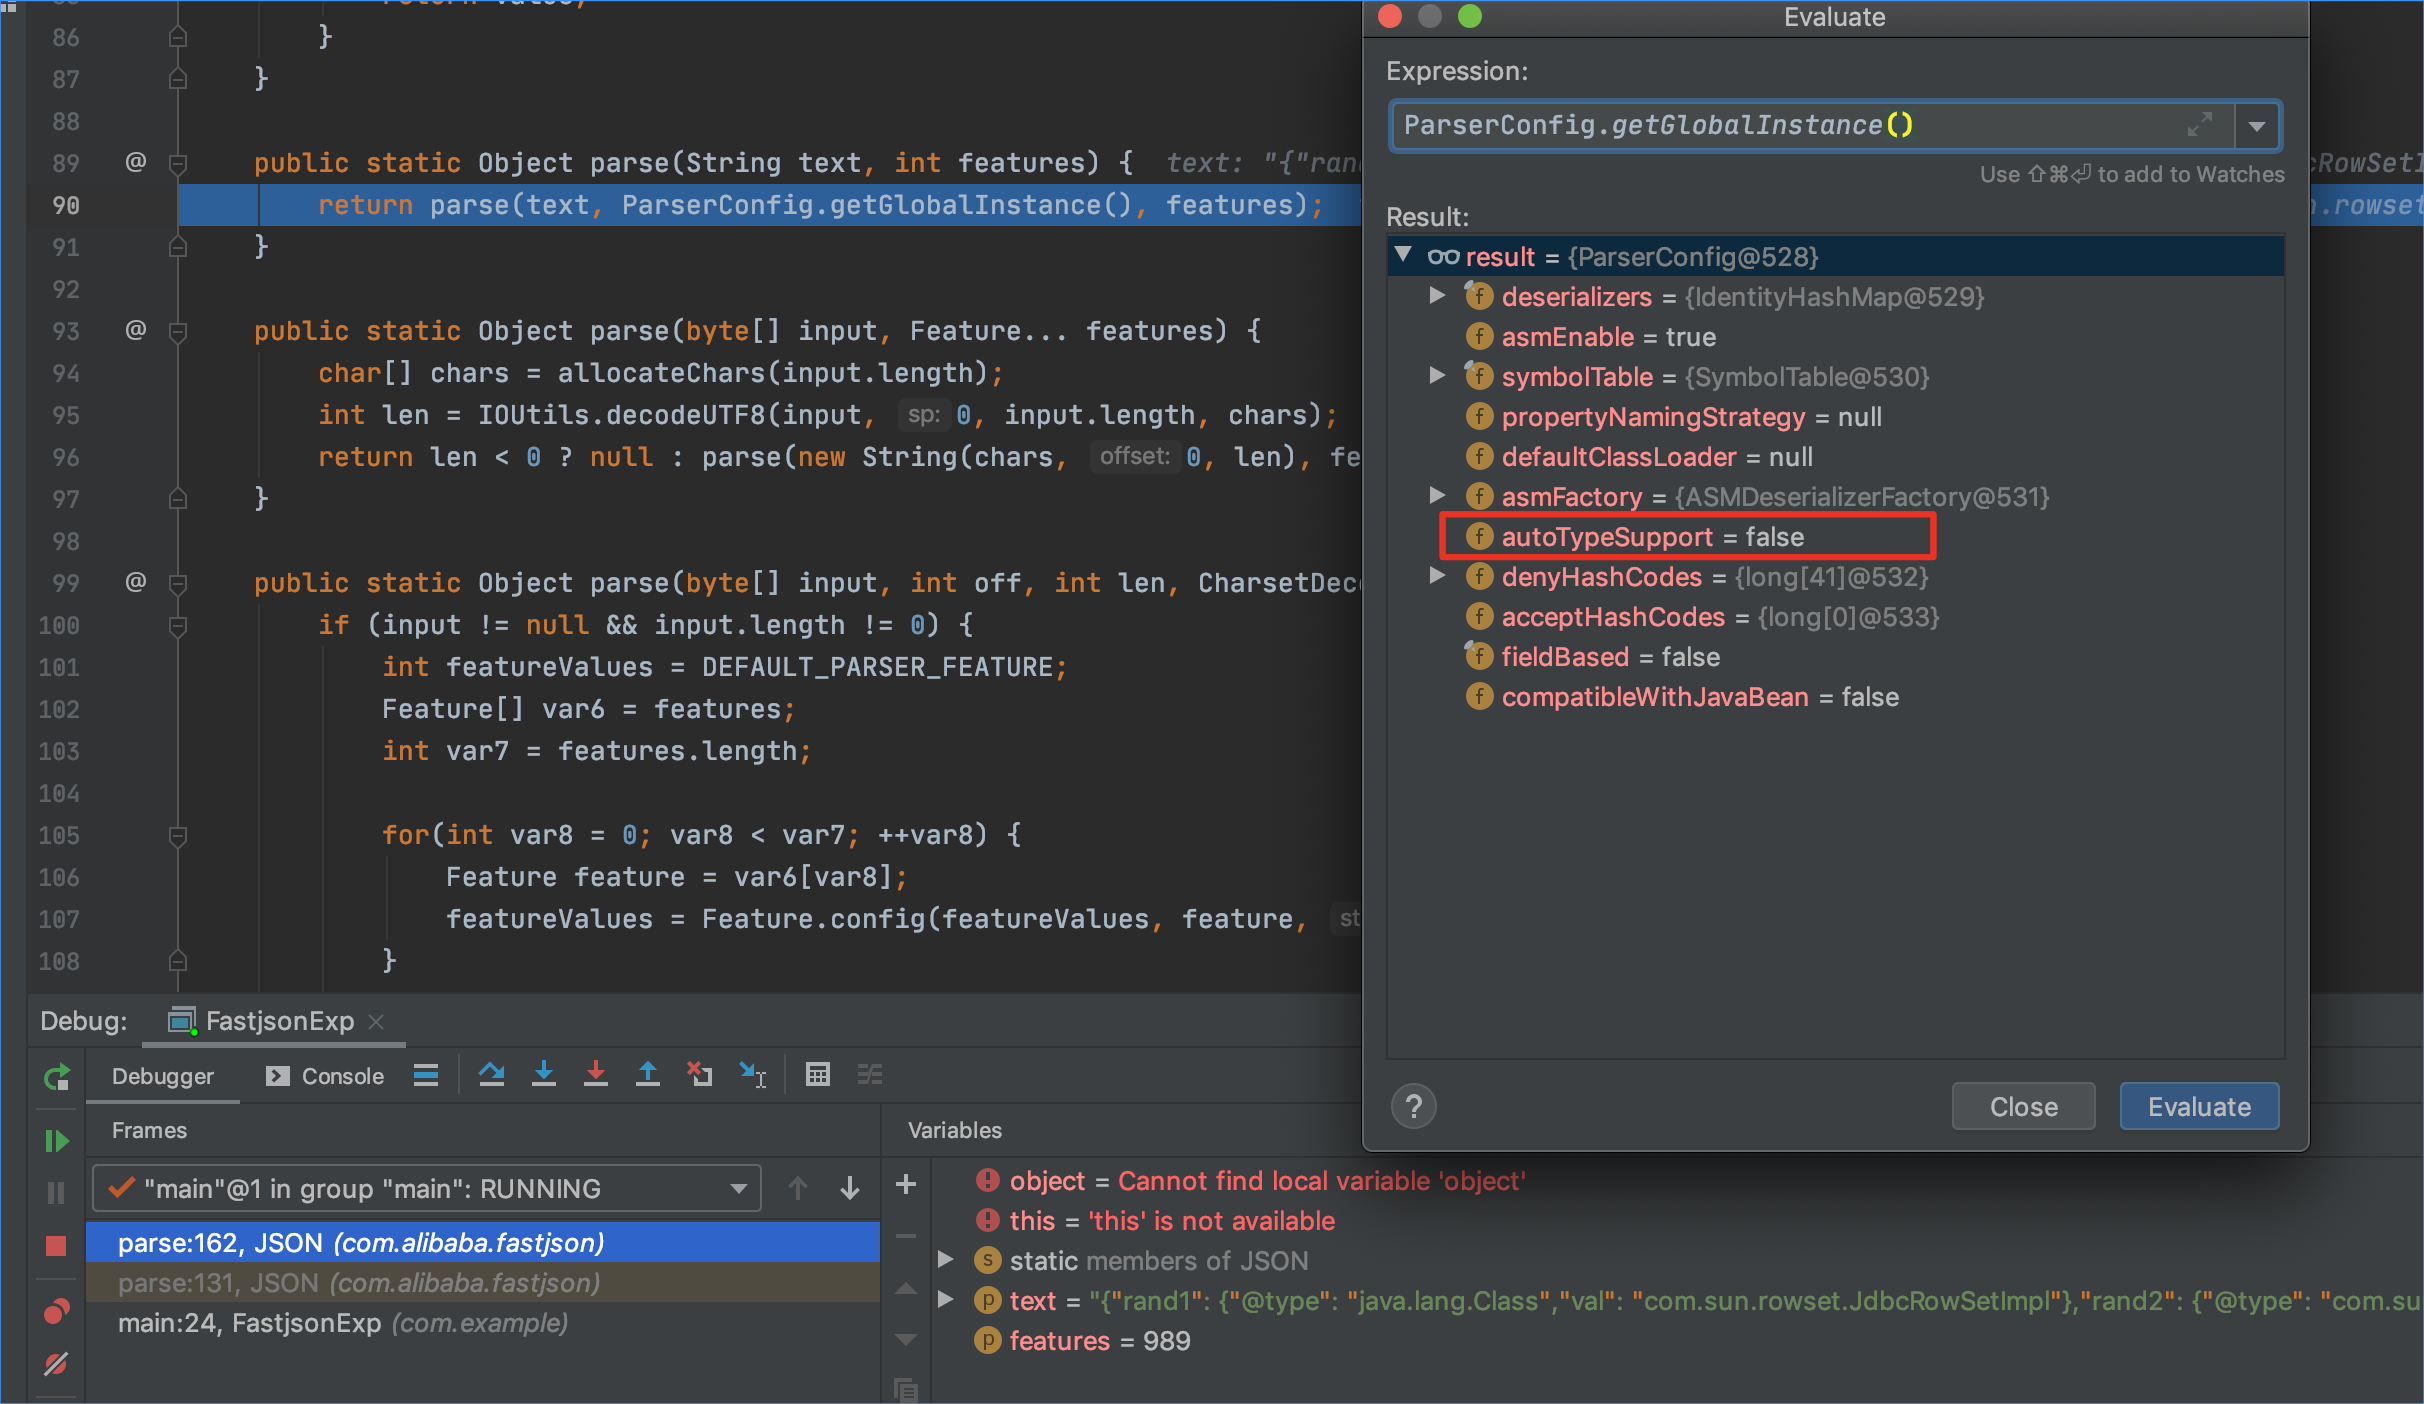Open the View Breakpoints red circles icon
2424x1404 pixels.
[56, 1311]
